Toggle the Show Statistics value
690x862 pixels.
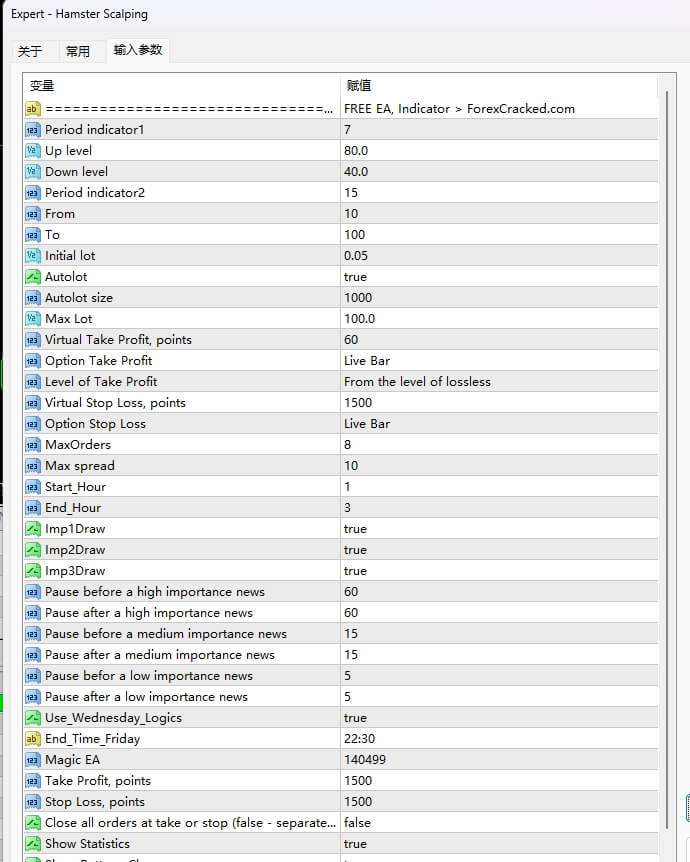pyautogui.click(x=355, y=844)
